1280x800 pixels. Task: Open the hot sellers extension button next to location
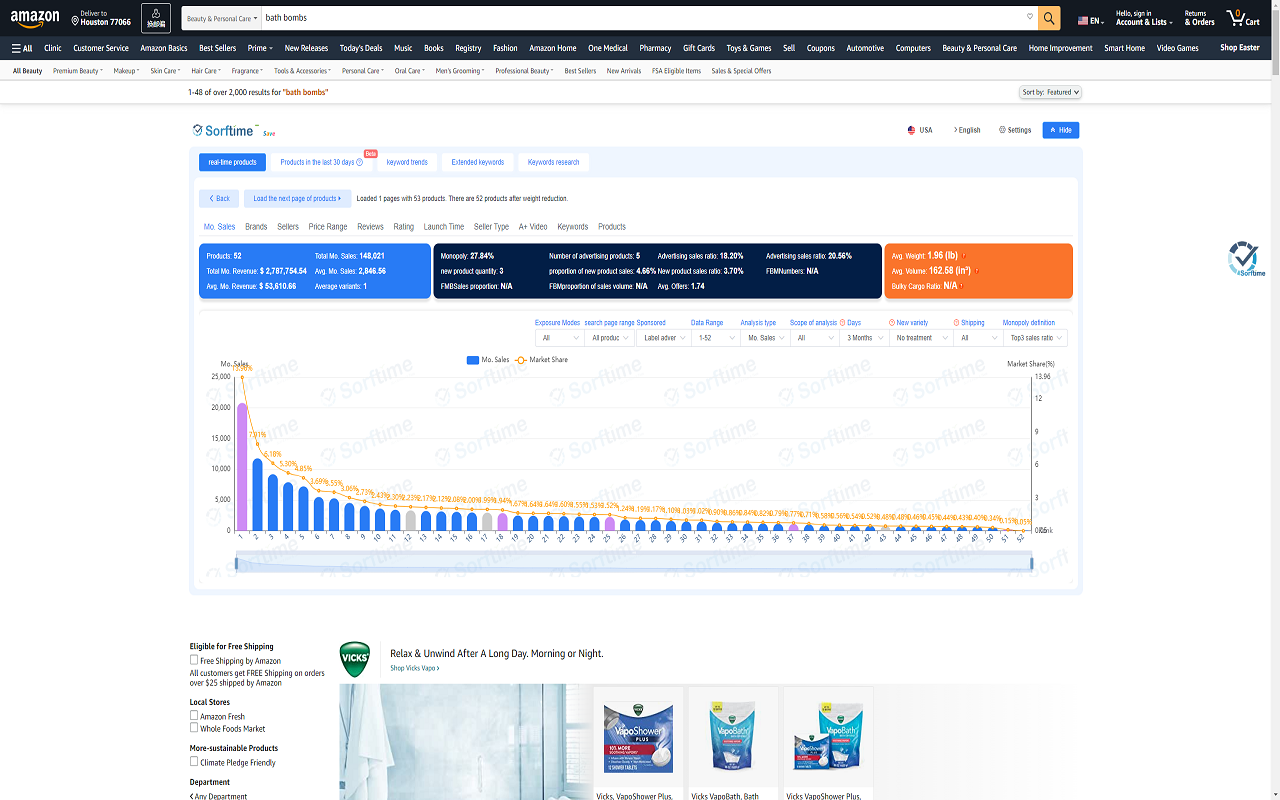[155, 18]
